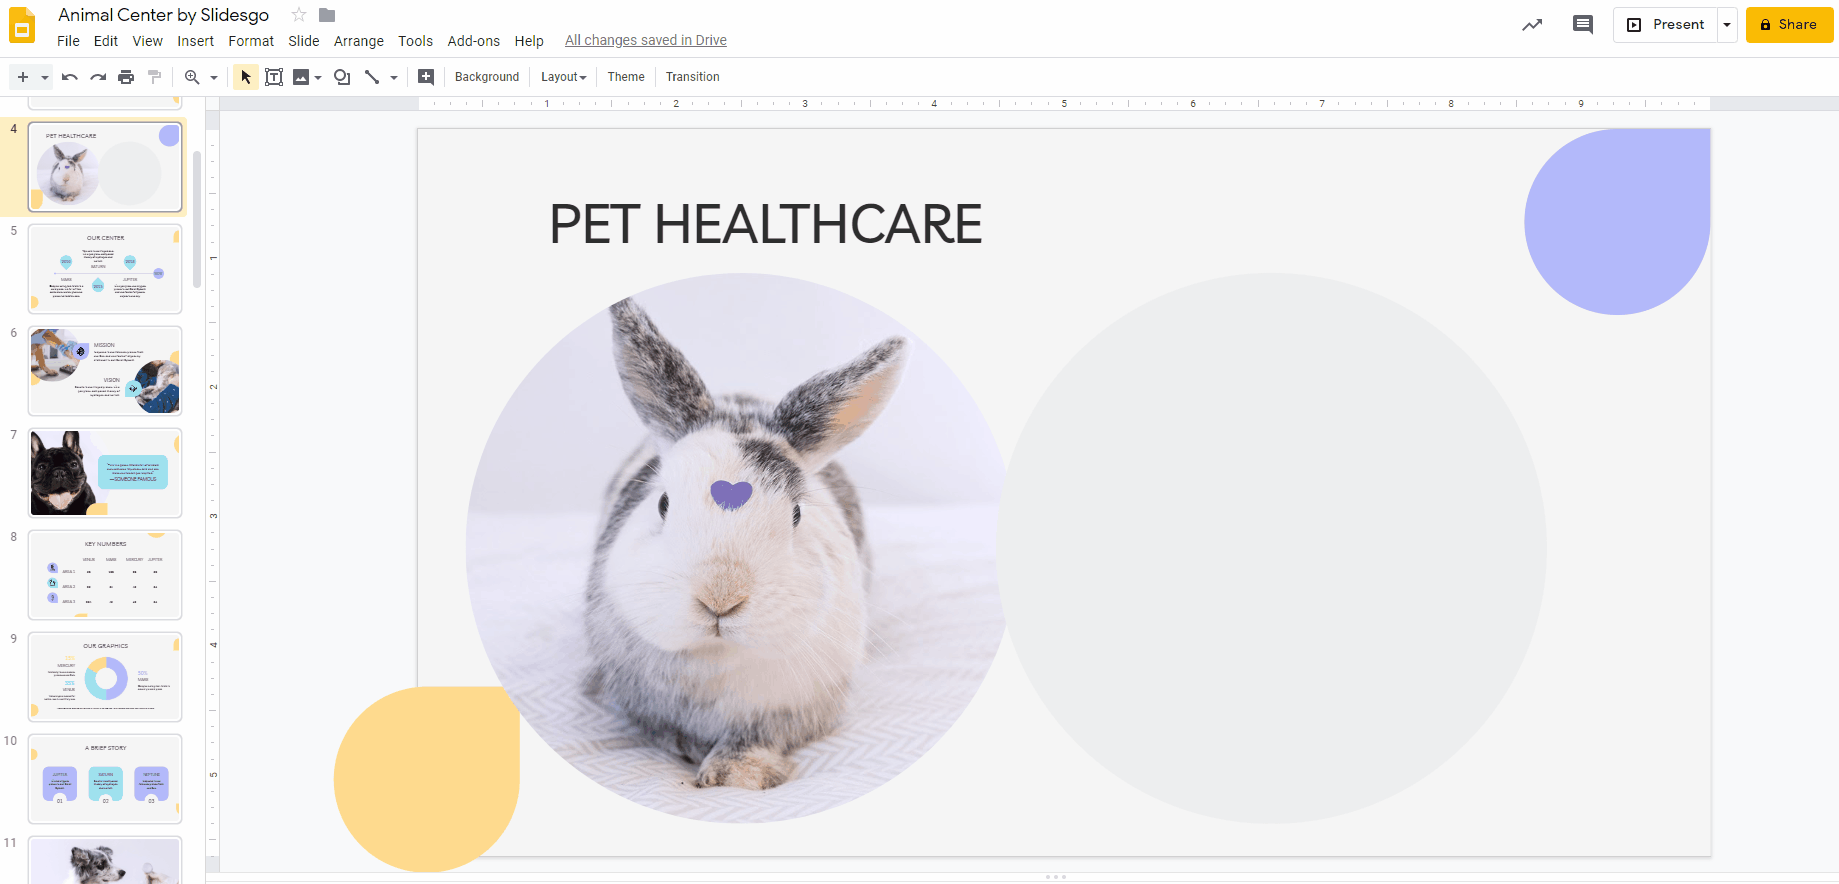Screen dimensions: 1839x884
Task: Print the presentation
Action: coord(126,77)
